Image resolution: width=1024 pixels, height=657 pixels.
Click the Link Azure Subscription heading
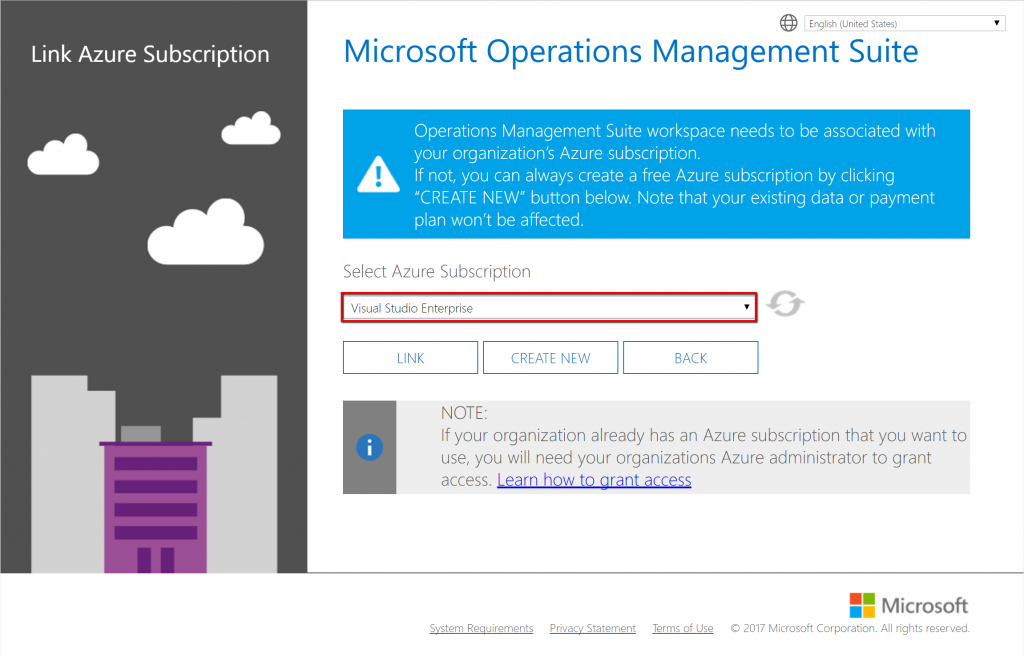[150, 54]
